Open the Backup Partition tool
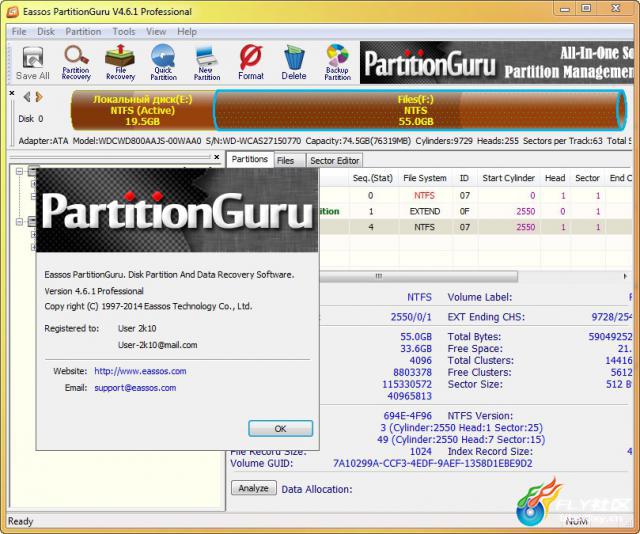This screenshot has height=534, width=640. [x=338, y=62]
